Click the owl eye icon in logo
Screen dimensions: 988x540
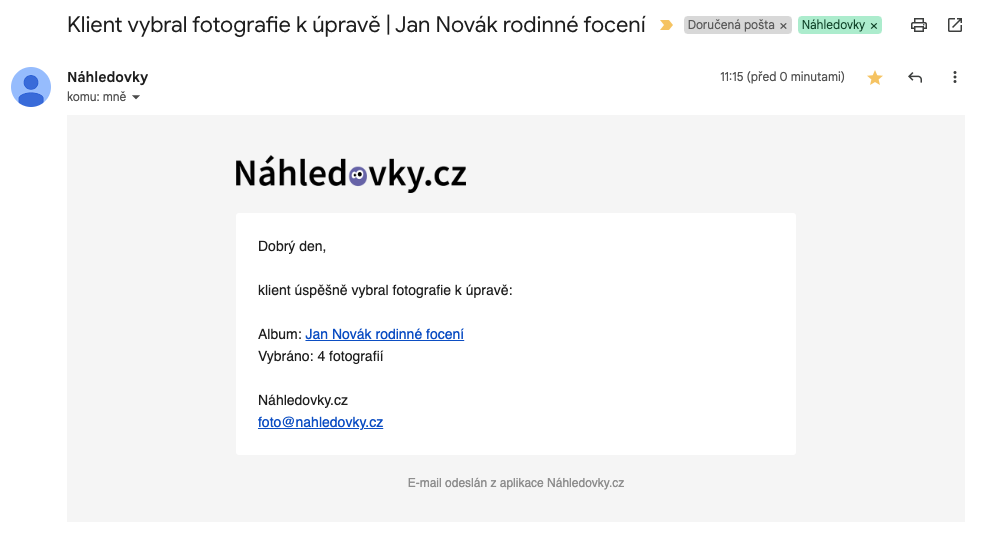click(358, 176)
